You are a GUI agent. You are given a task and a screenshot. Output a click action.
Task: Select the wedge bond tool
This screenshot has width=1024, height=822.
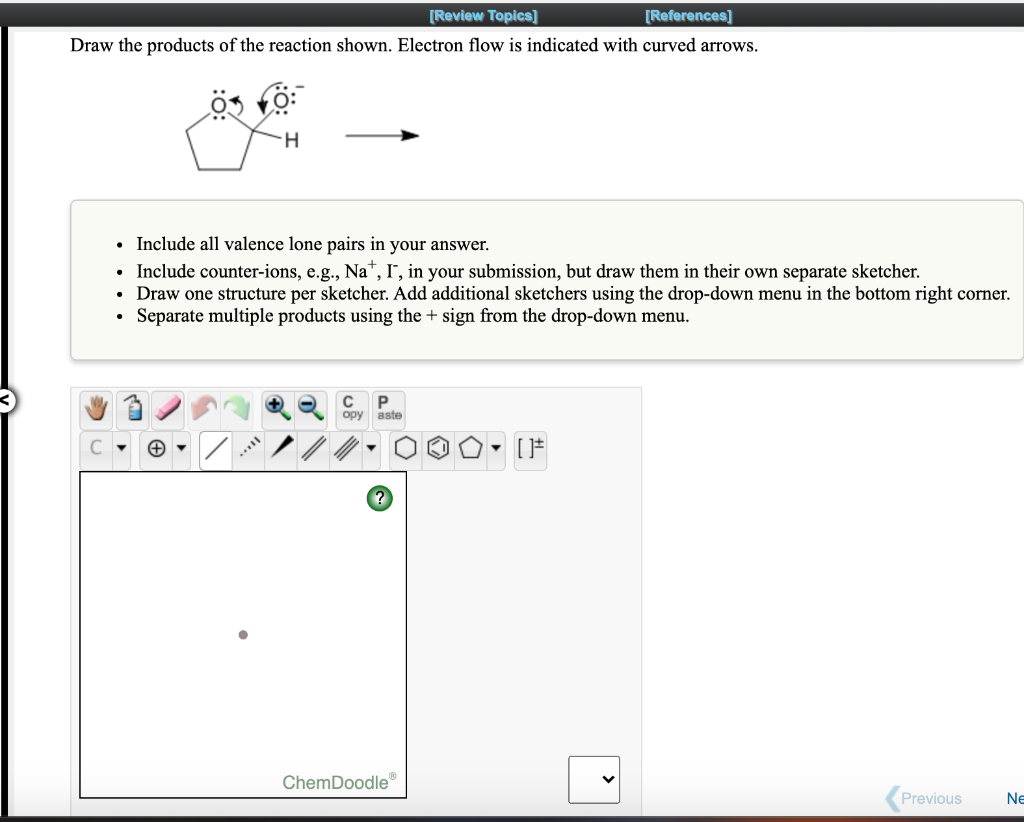280,449
